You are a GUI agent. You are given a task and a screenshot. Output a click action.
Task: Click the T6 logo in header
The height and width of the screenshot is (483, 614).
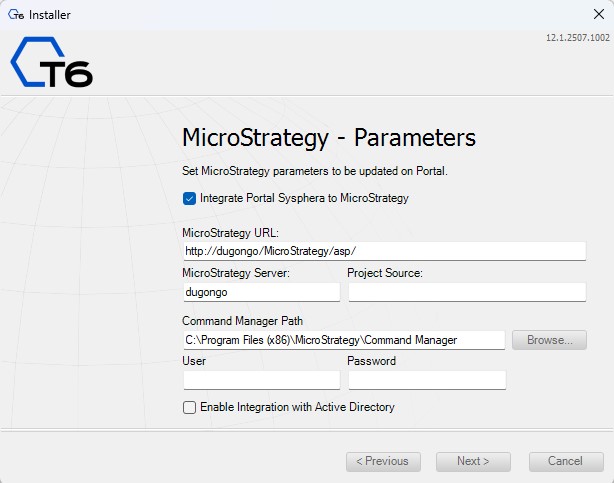[51, 62]
